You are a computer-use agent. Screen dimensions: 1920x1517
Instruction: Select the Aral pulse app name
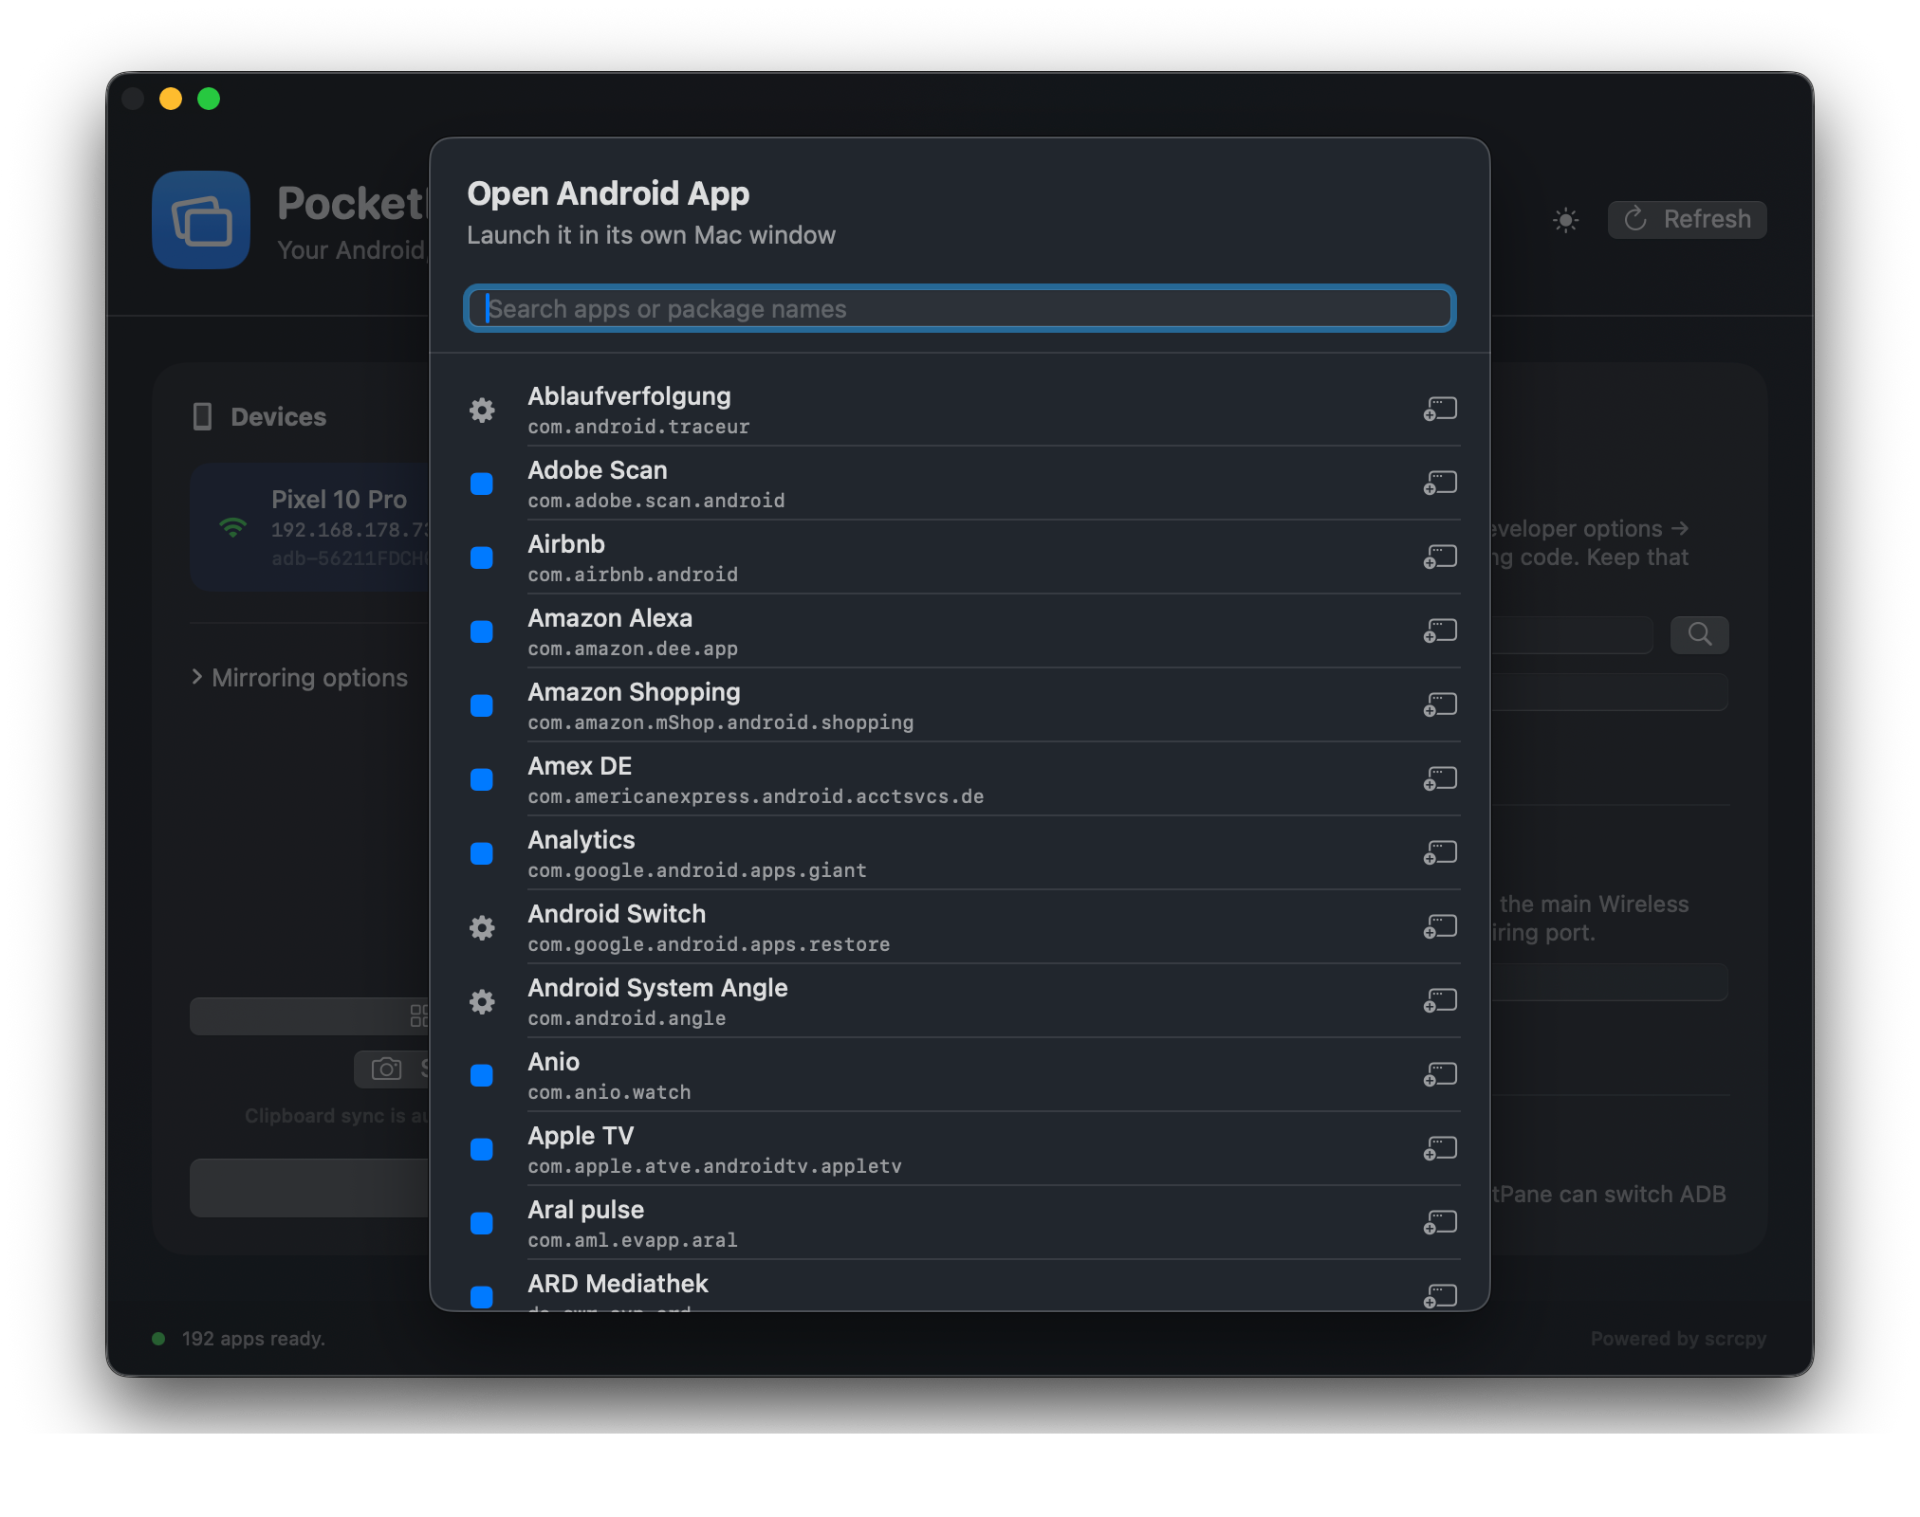click(586, 1210)
